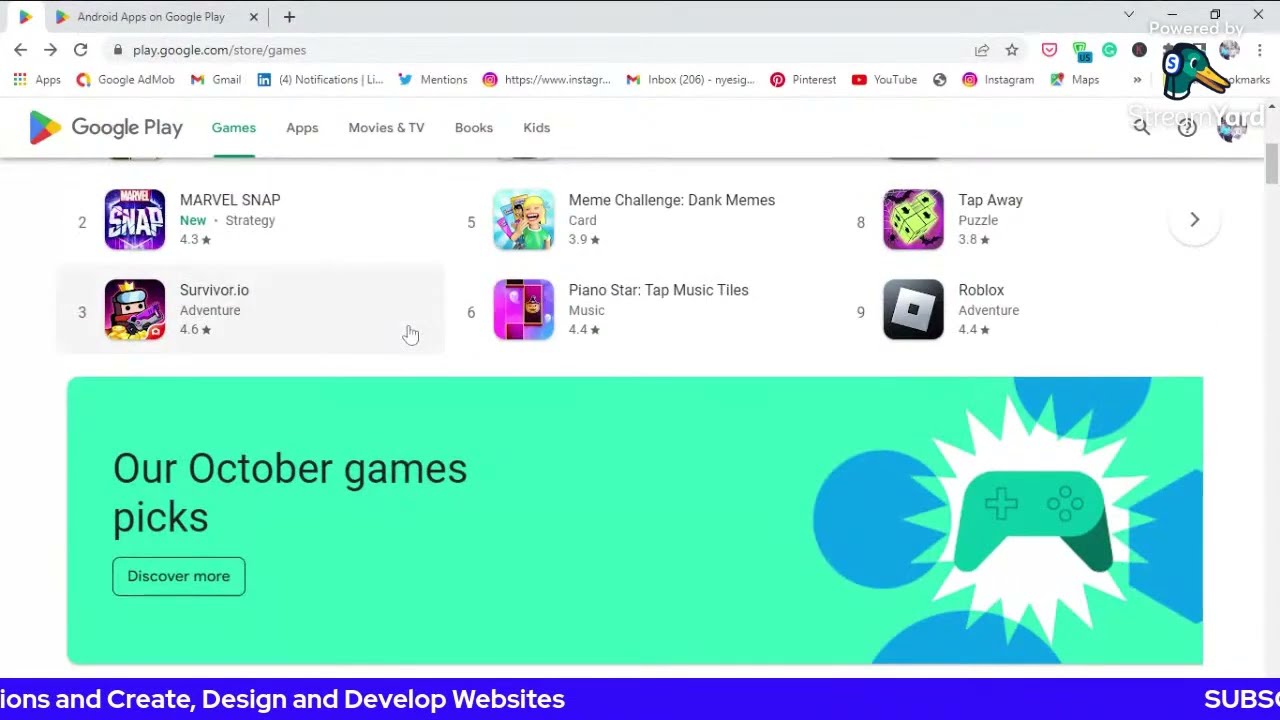Switch to the Books tab
This screenshot has width=1280, height=720.
coord(474,128)
